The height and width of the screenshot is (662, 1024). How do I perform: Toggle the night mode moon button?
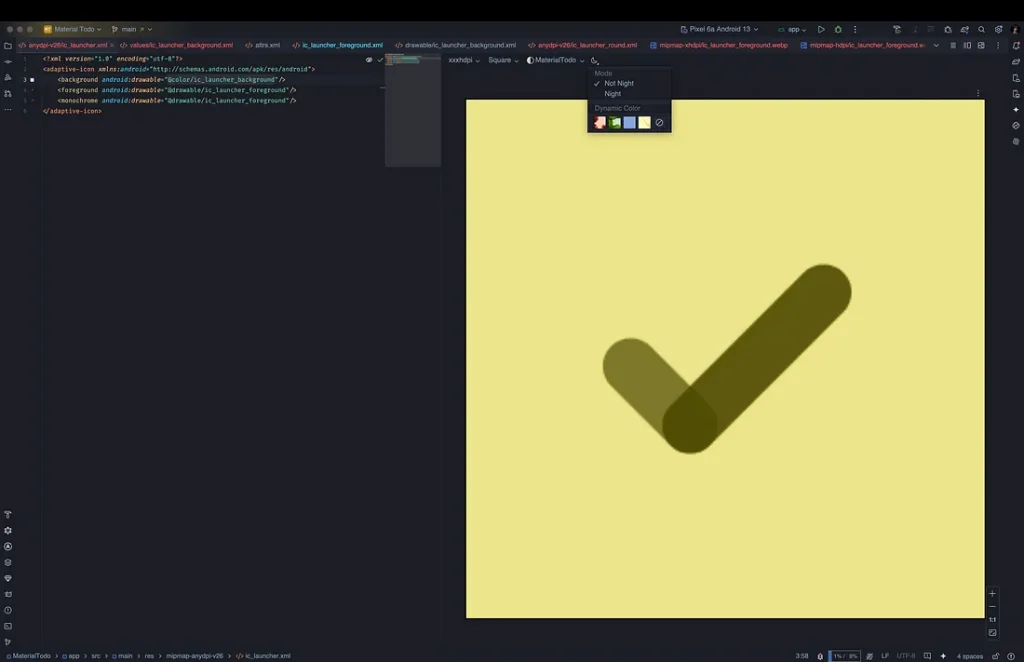594,60
